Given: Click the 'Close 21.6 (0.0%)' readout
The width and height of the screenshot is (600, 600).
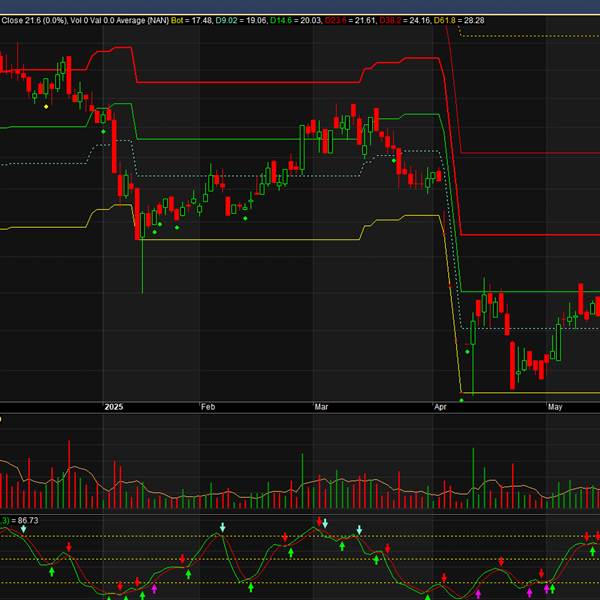Looking at the screenshot, I should click(34, 20).
